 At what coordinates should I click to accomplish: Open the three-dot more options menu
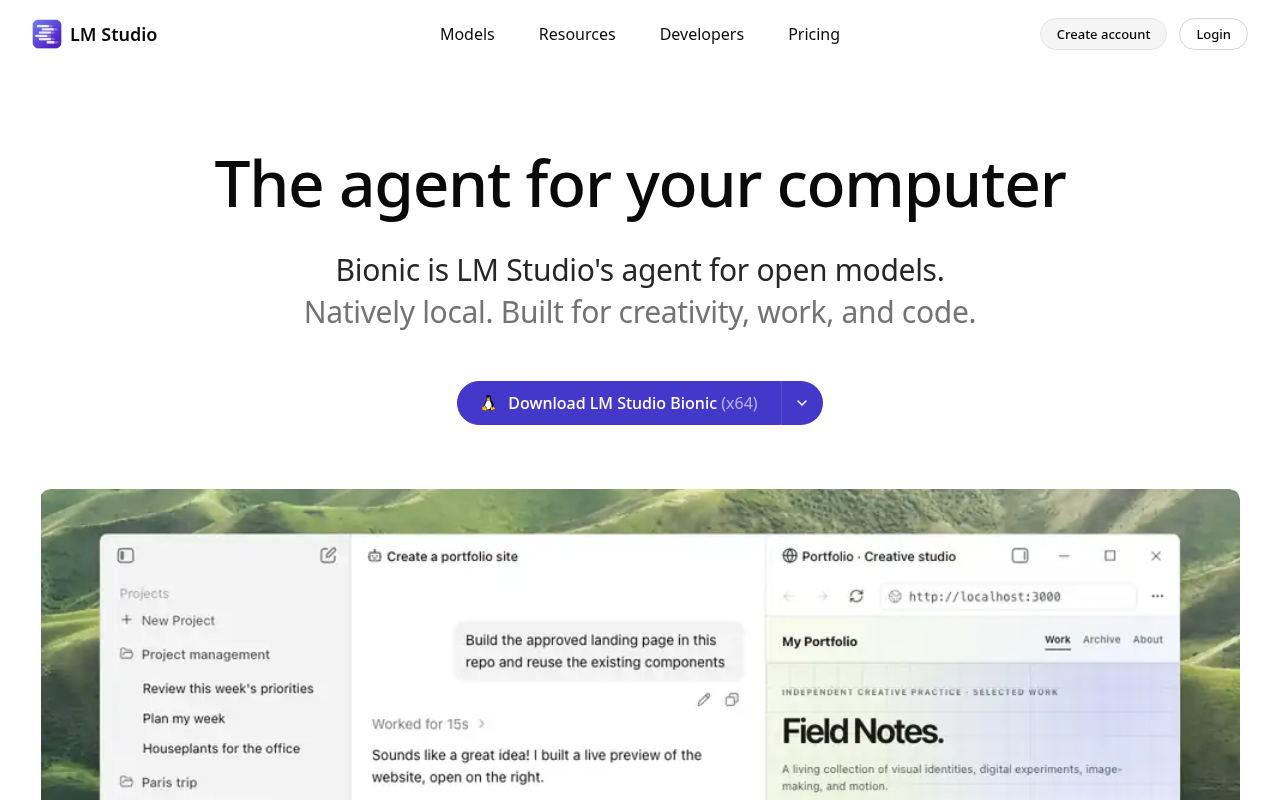(x=1157, y=596)
